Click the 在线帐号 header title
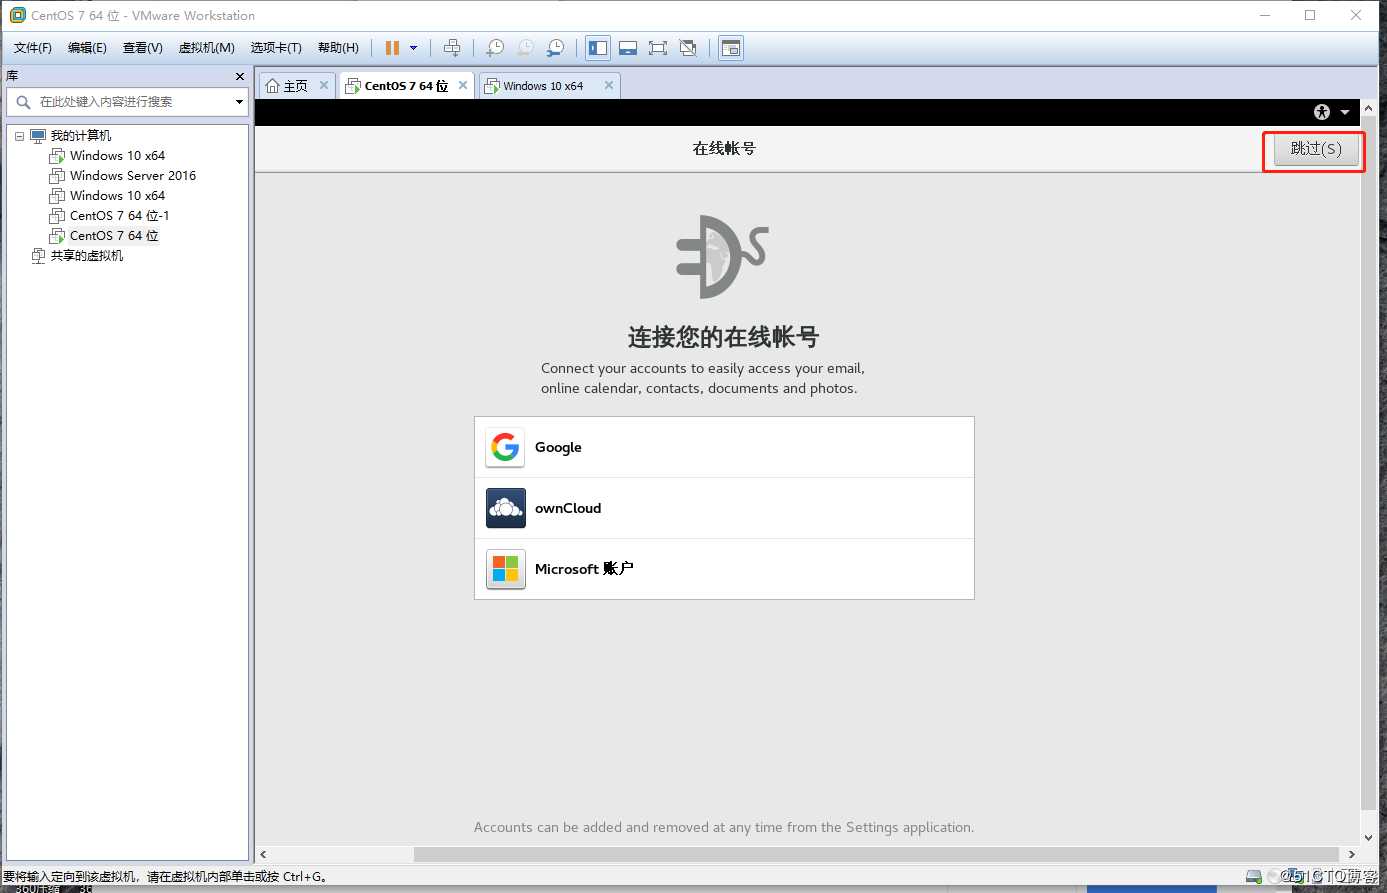The width and height of the screenshot is (1387, 893). pyautogui.click(x=724, y=148)
